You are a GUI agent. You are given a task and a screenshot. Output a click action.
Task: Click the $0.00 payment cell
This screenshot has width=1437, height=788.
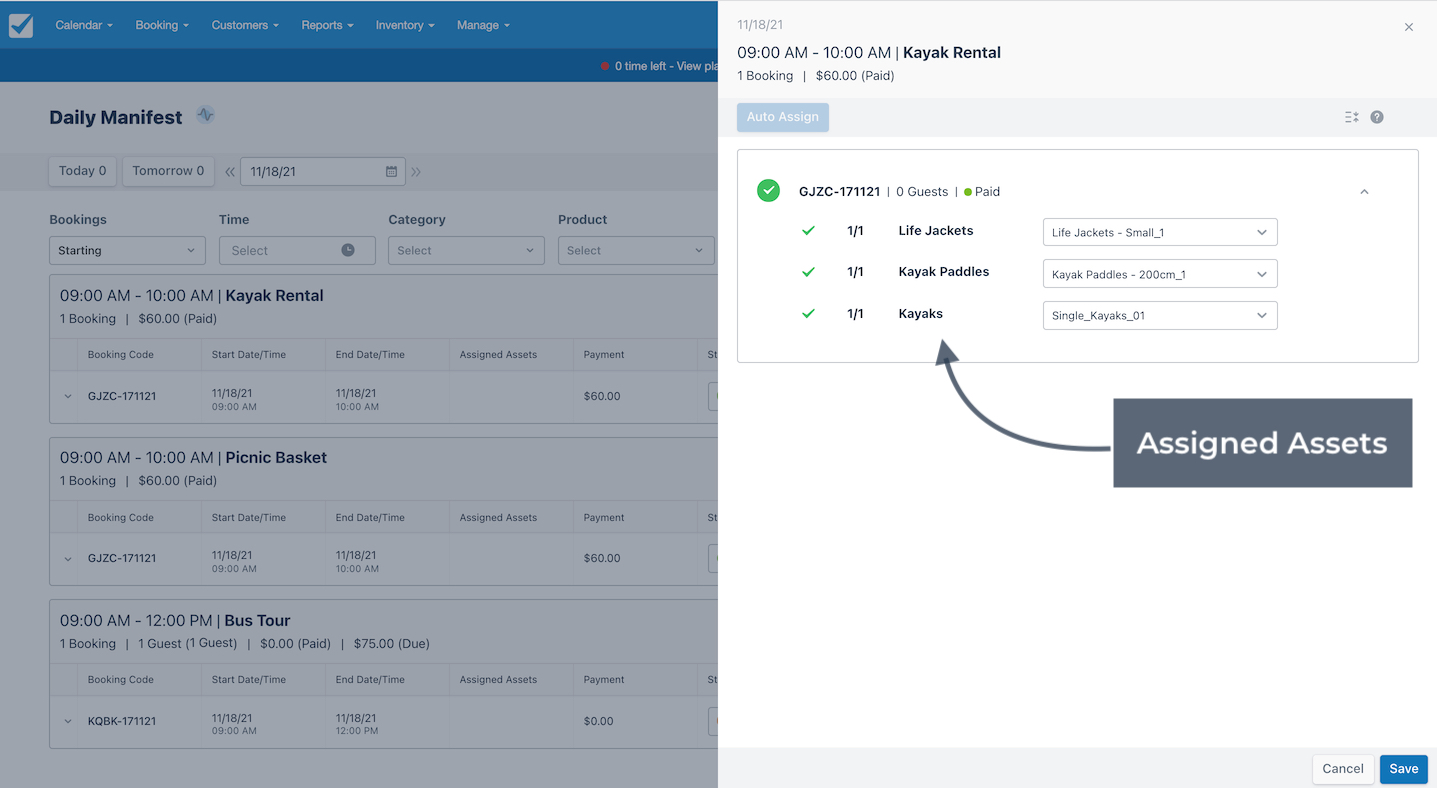pos(601,721)
